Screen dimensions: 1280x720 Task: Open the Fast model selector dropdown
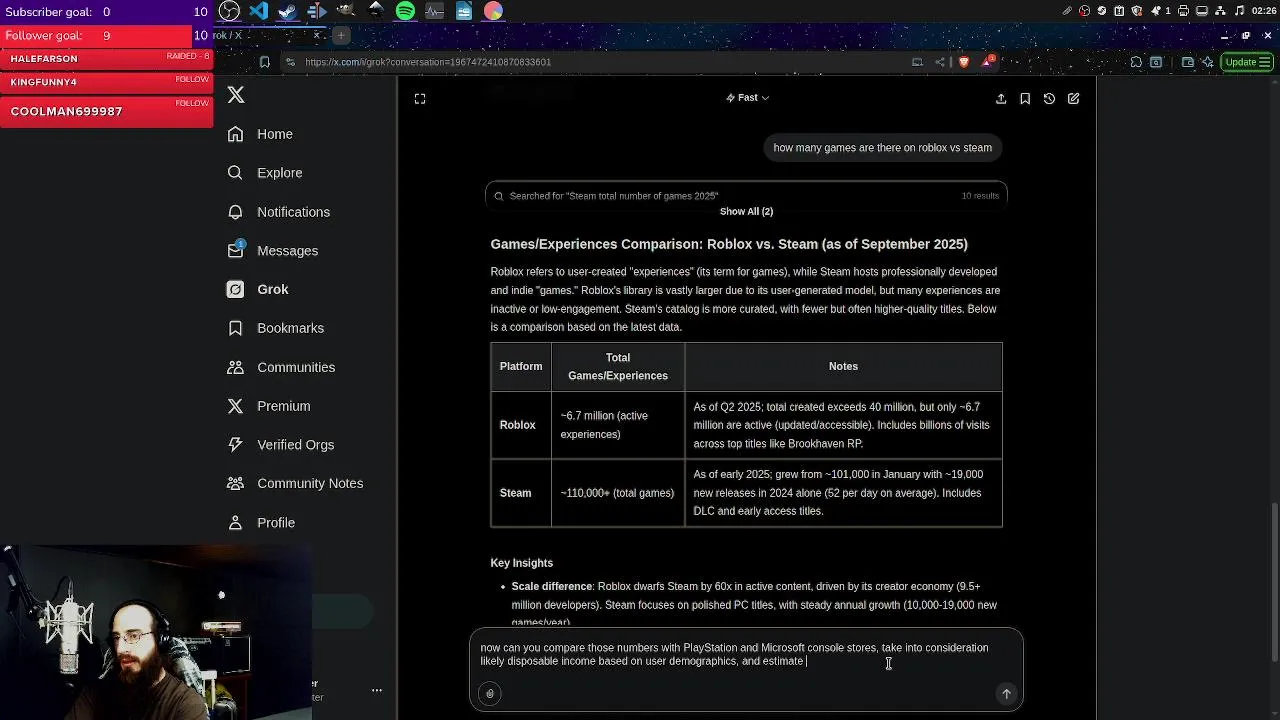coord(747,98)
